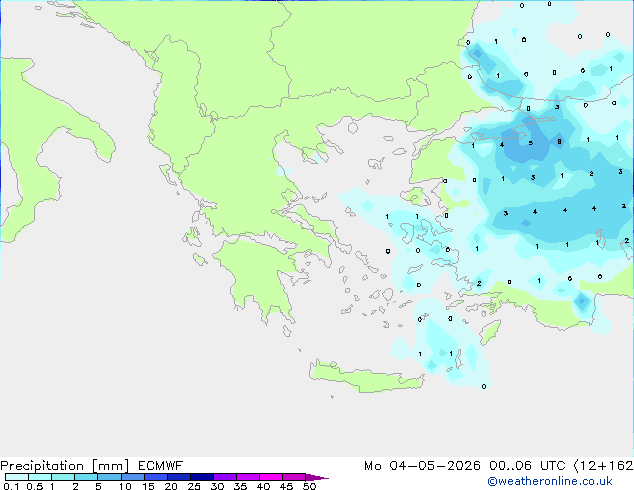Open the weatheronline.co.uk copyright link
This screenshot has width=634, height=490.
click(x=550, y=481)
